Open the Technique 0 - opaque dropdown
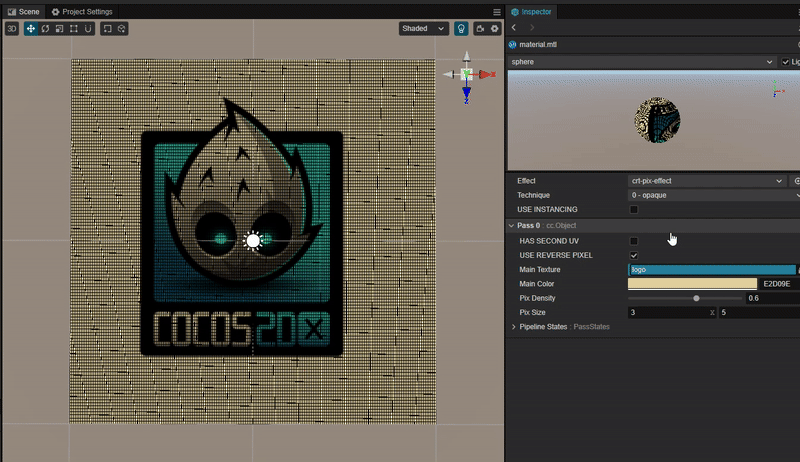Screen dimensions: 800x462 click(714, 195)
